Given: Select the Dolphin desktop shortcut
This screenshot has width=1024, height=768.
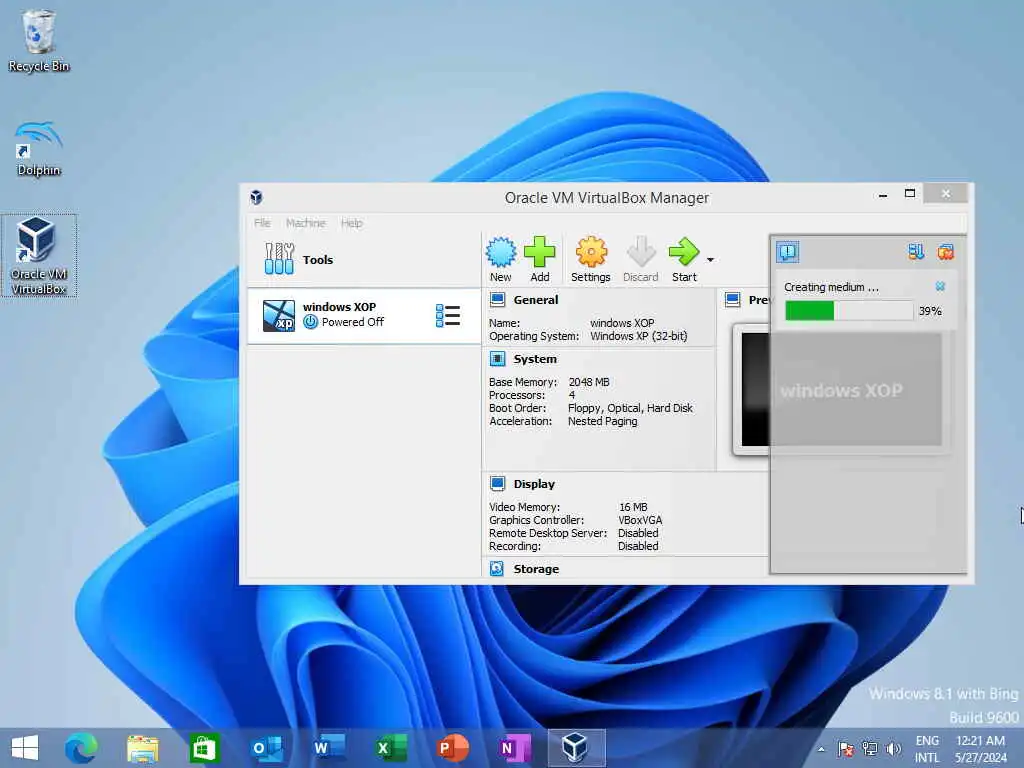Looking at the screenshot, I should [39, 148].
